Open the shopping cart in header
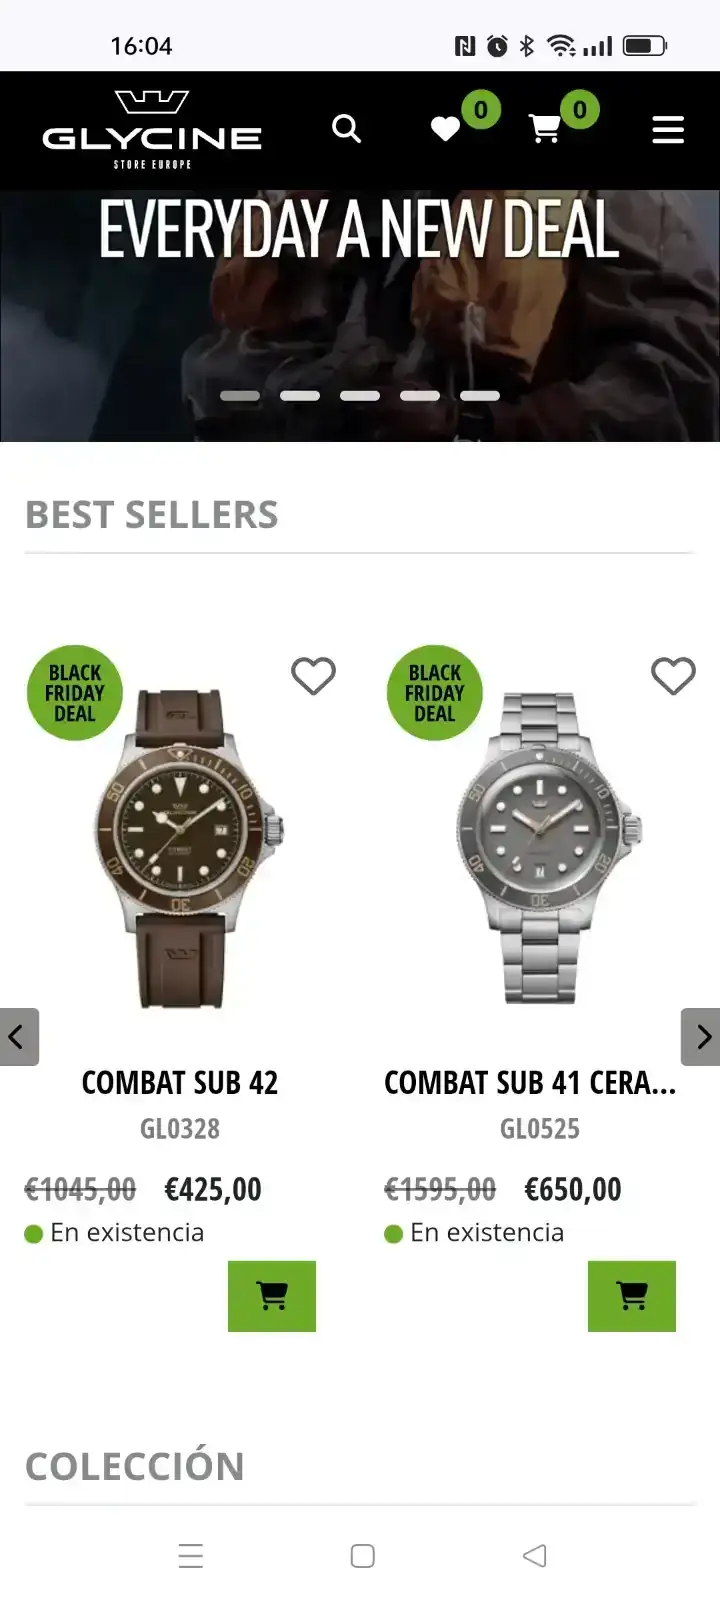 (x=544, y=129)
